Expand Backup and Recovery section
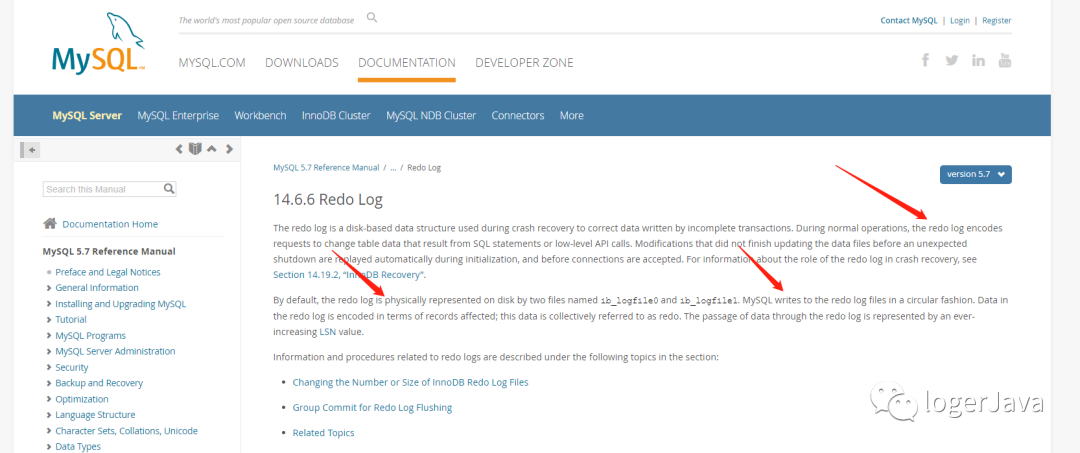 (x=49, y=383)
